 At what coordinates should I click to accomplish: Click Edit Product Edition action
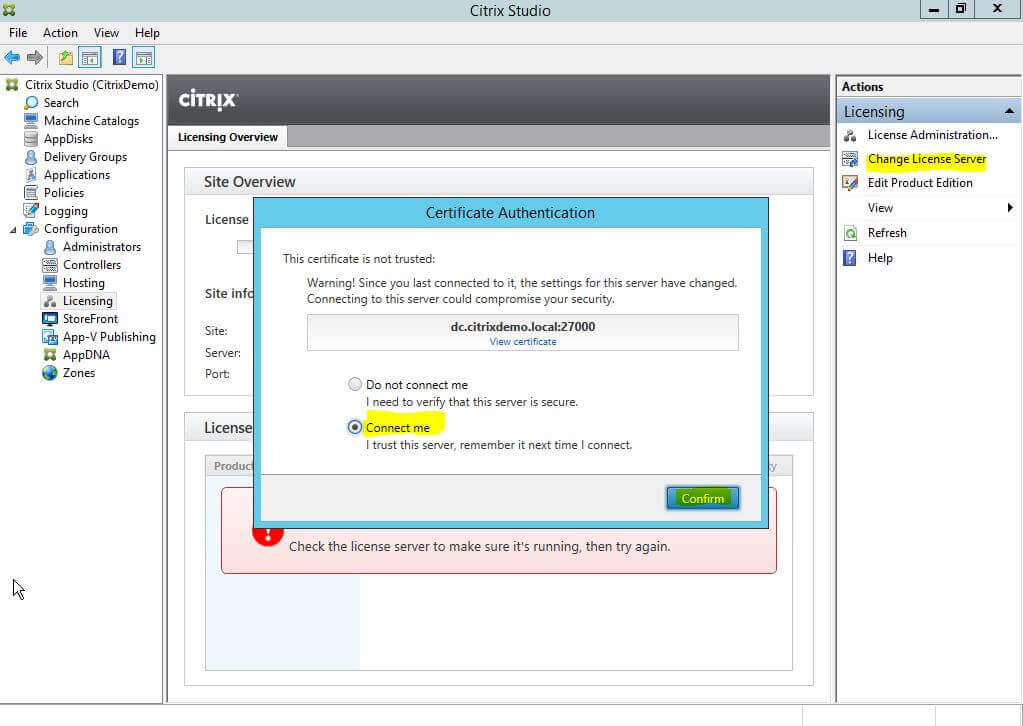click(920, 183)
